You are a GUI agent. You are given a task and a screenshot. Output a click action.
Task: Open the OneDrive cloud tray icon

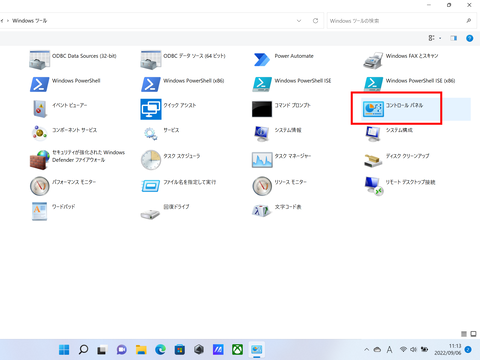(x=377, y=350)
